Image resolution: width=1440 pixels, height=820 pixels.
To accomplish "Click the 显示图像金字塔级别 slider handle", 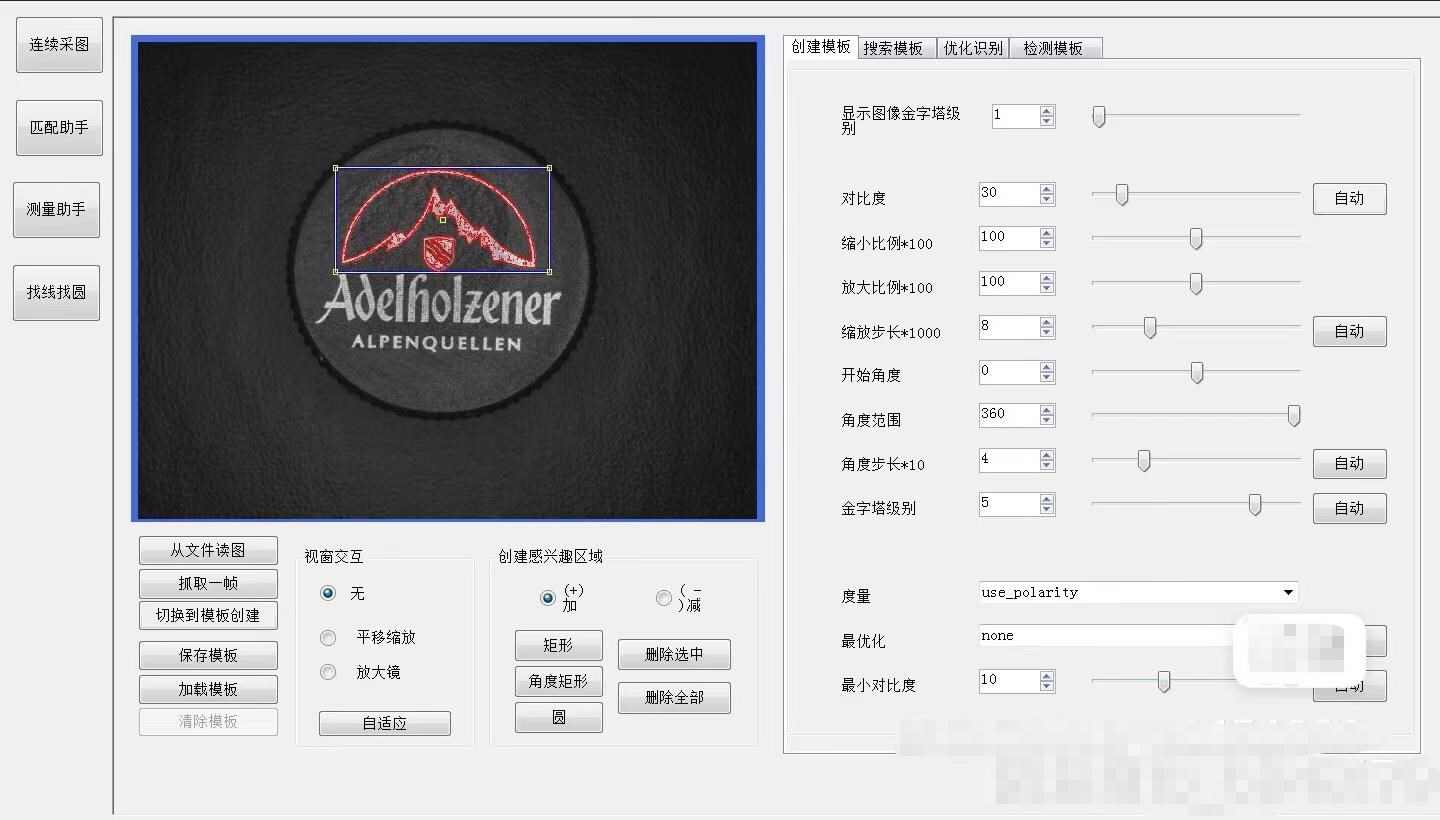I will pyautogui.click(x=1099, y=116).
